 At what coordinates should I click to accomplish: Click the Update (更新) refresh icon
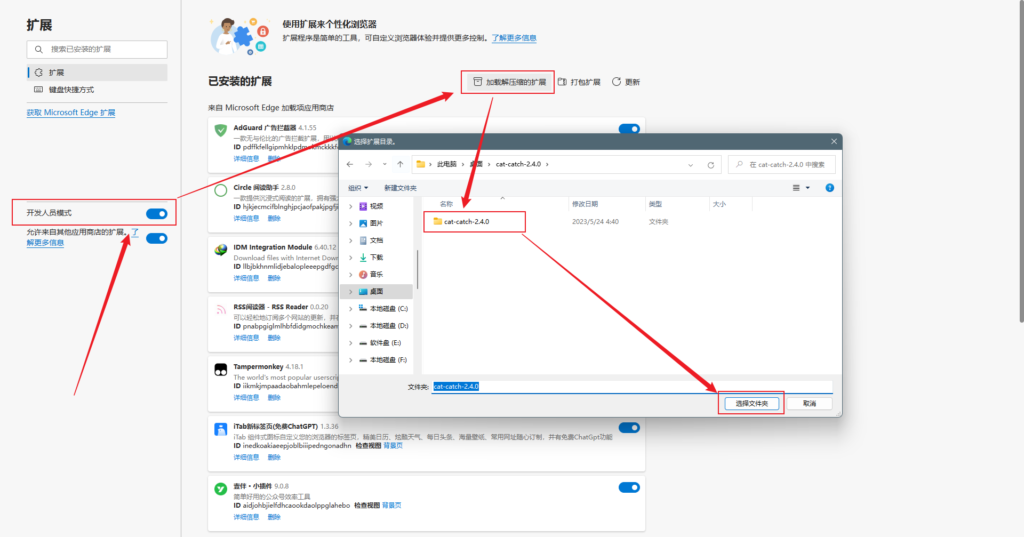click(x=616, y=82)
